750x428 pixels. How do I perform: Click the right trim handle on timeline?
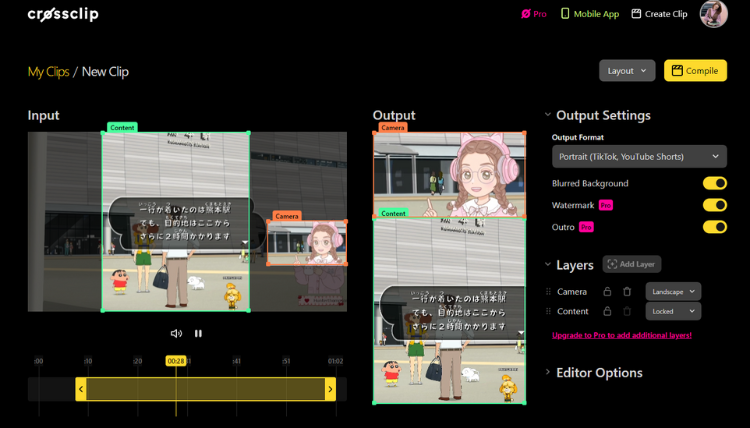point(330,389)
